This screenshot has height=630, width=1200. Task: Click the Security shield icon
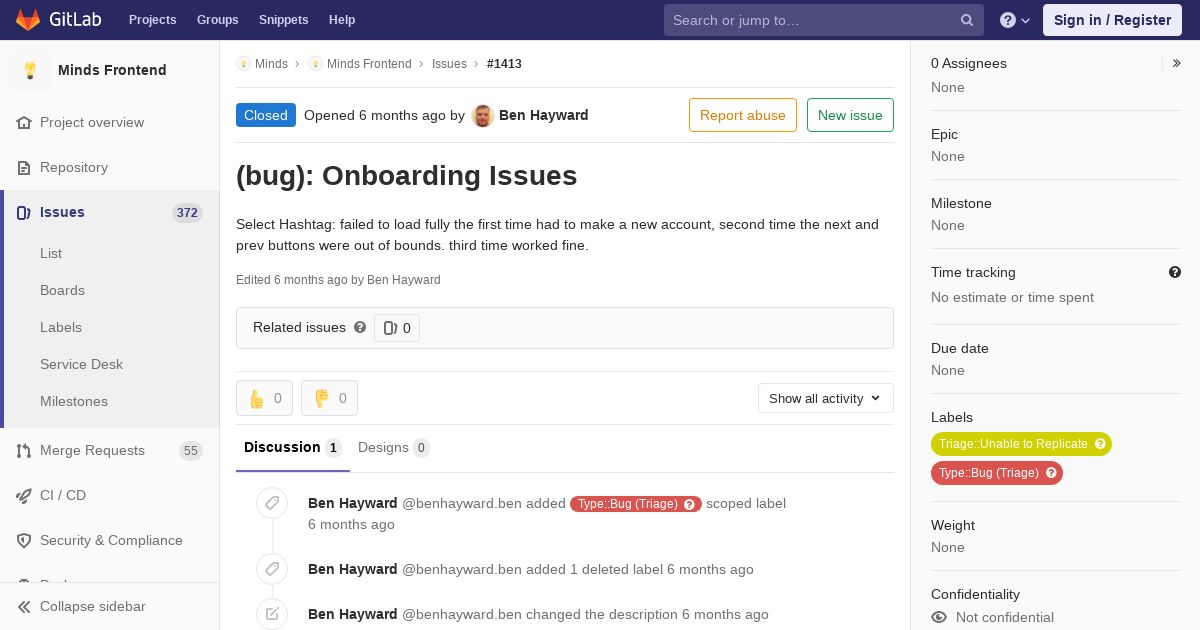tap(24, 540)
